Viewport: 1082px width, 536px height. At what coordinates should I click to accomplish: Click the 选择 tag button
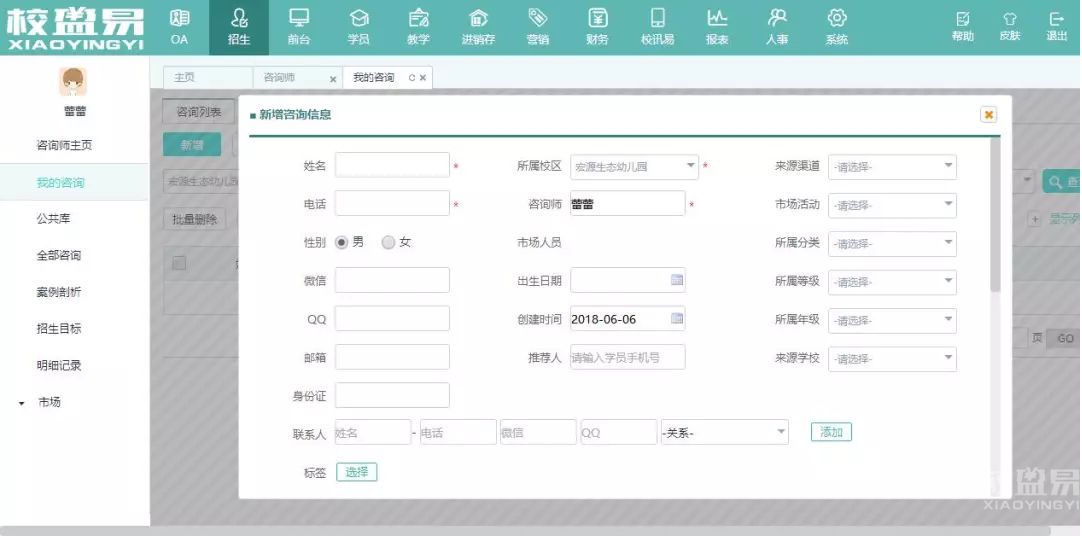point(356,472)
